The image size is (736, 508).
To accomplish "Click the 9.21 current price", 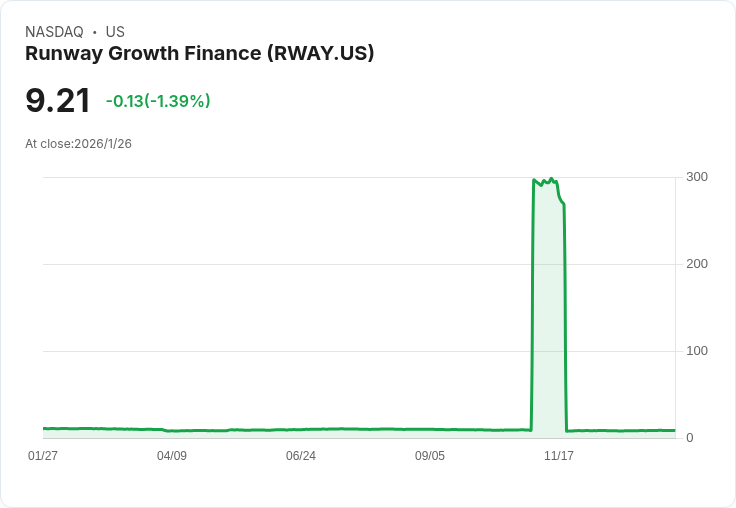I will [x=58, y=100].
